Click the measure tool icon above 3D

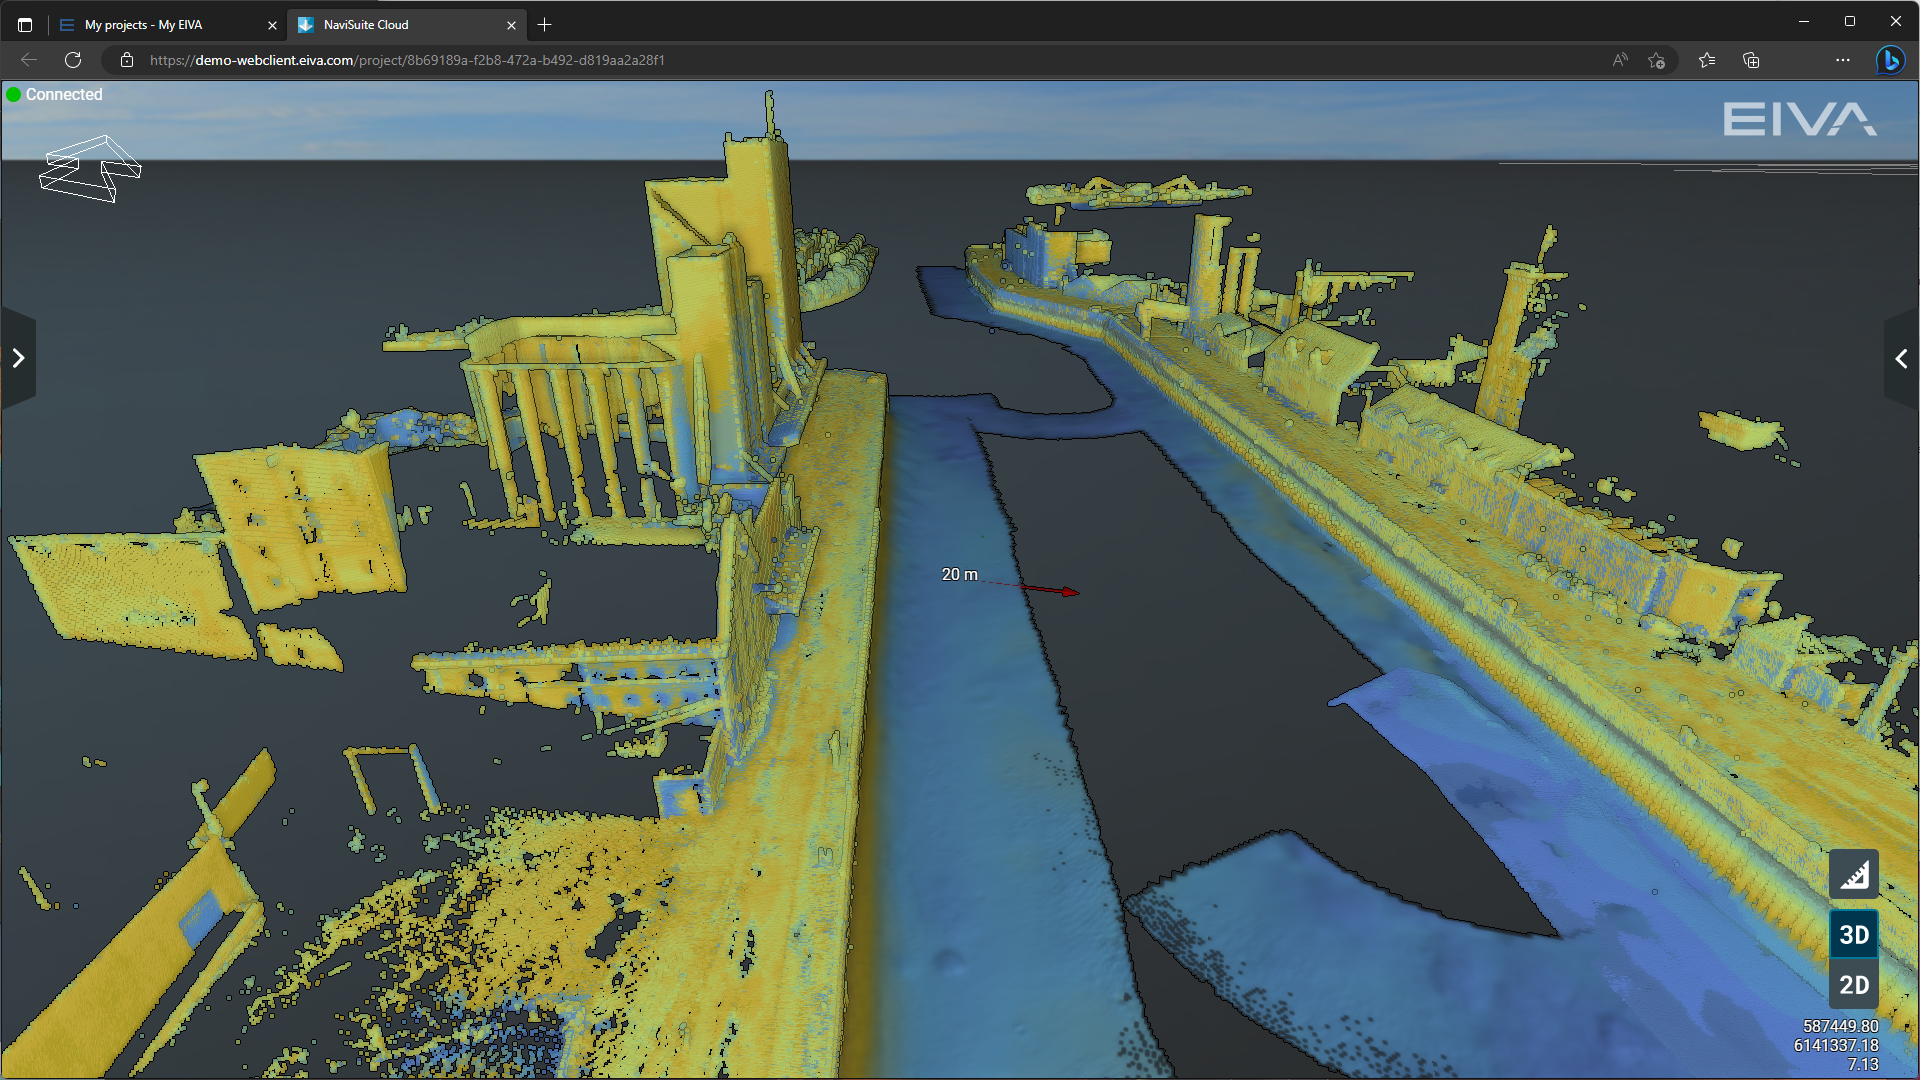[1853, 875]
